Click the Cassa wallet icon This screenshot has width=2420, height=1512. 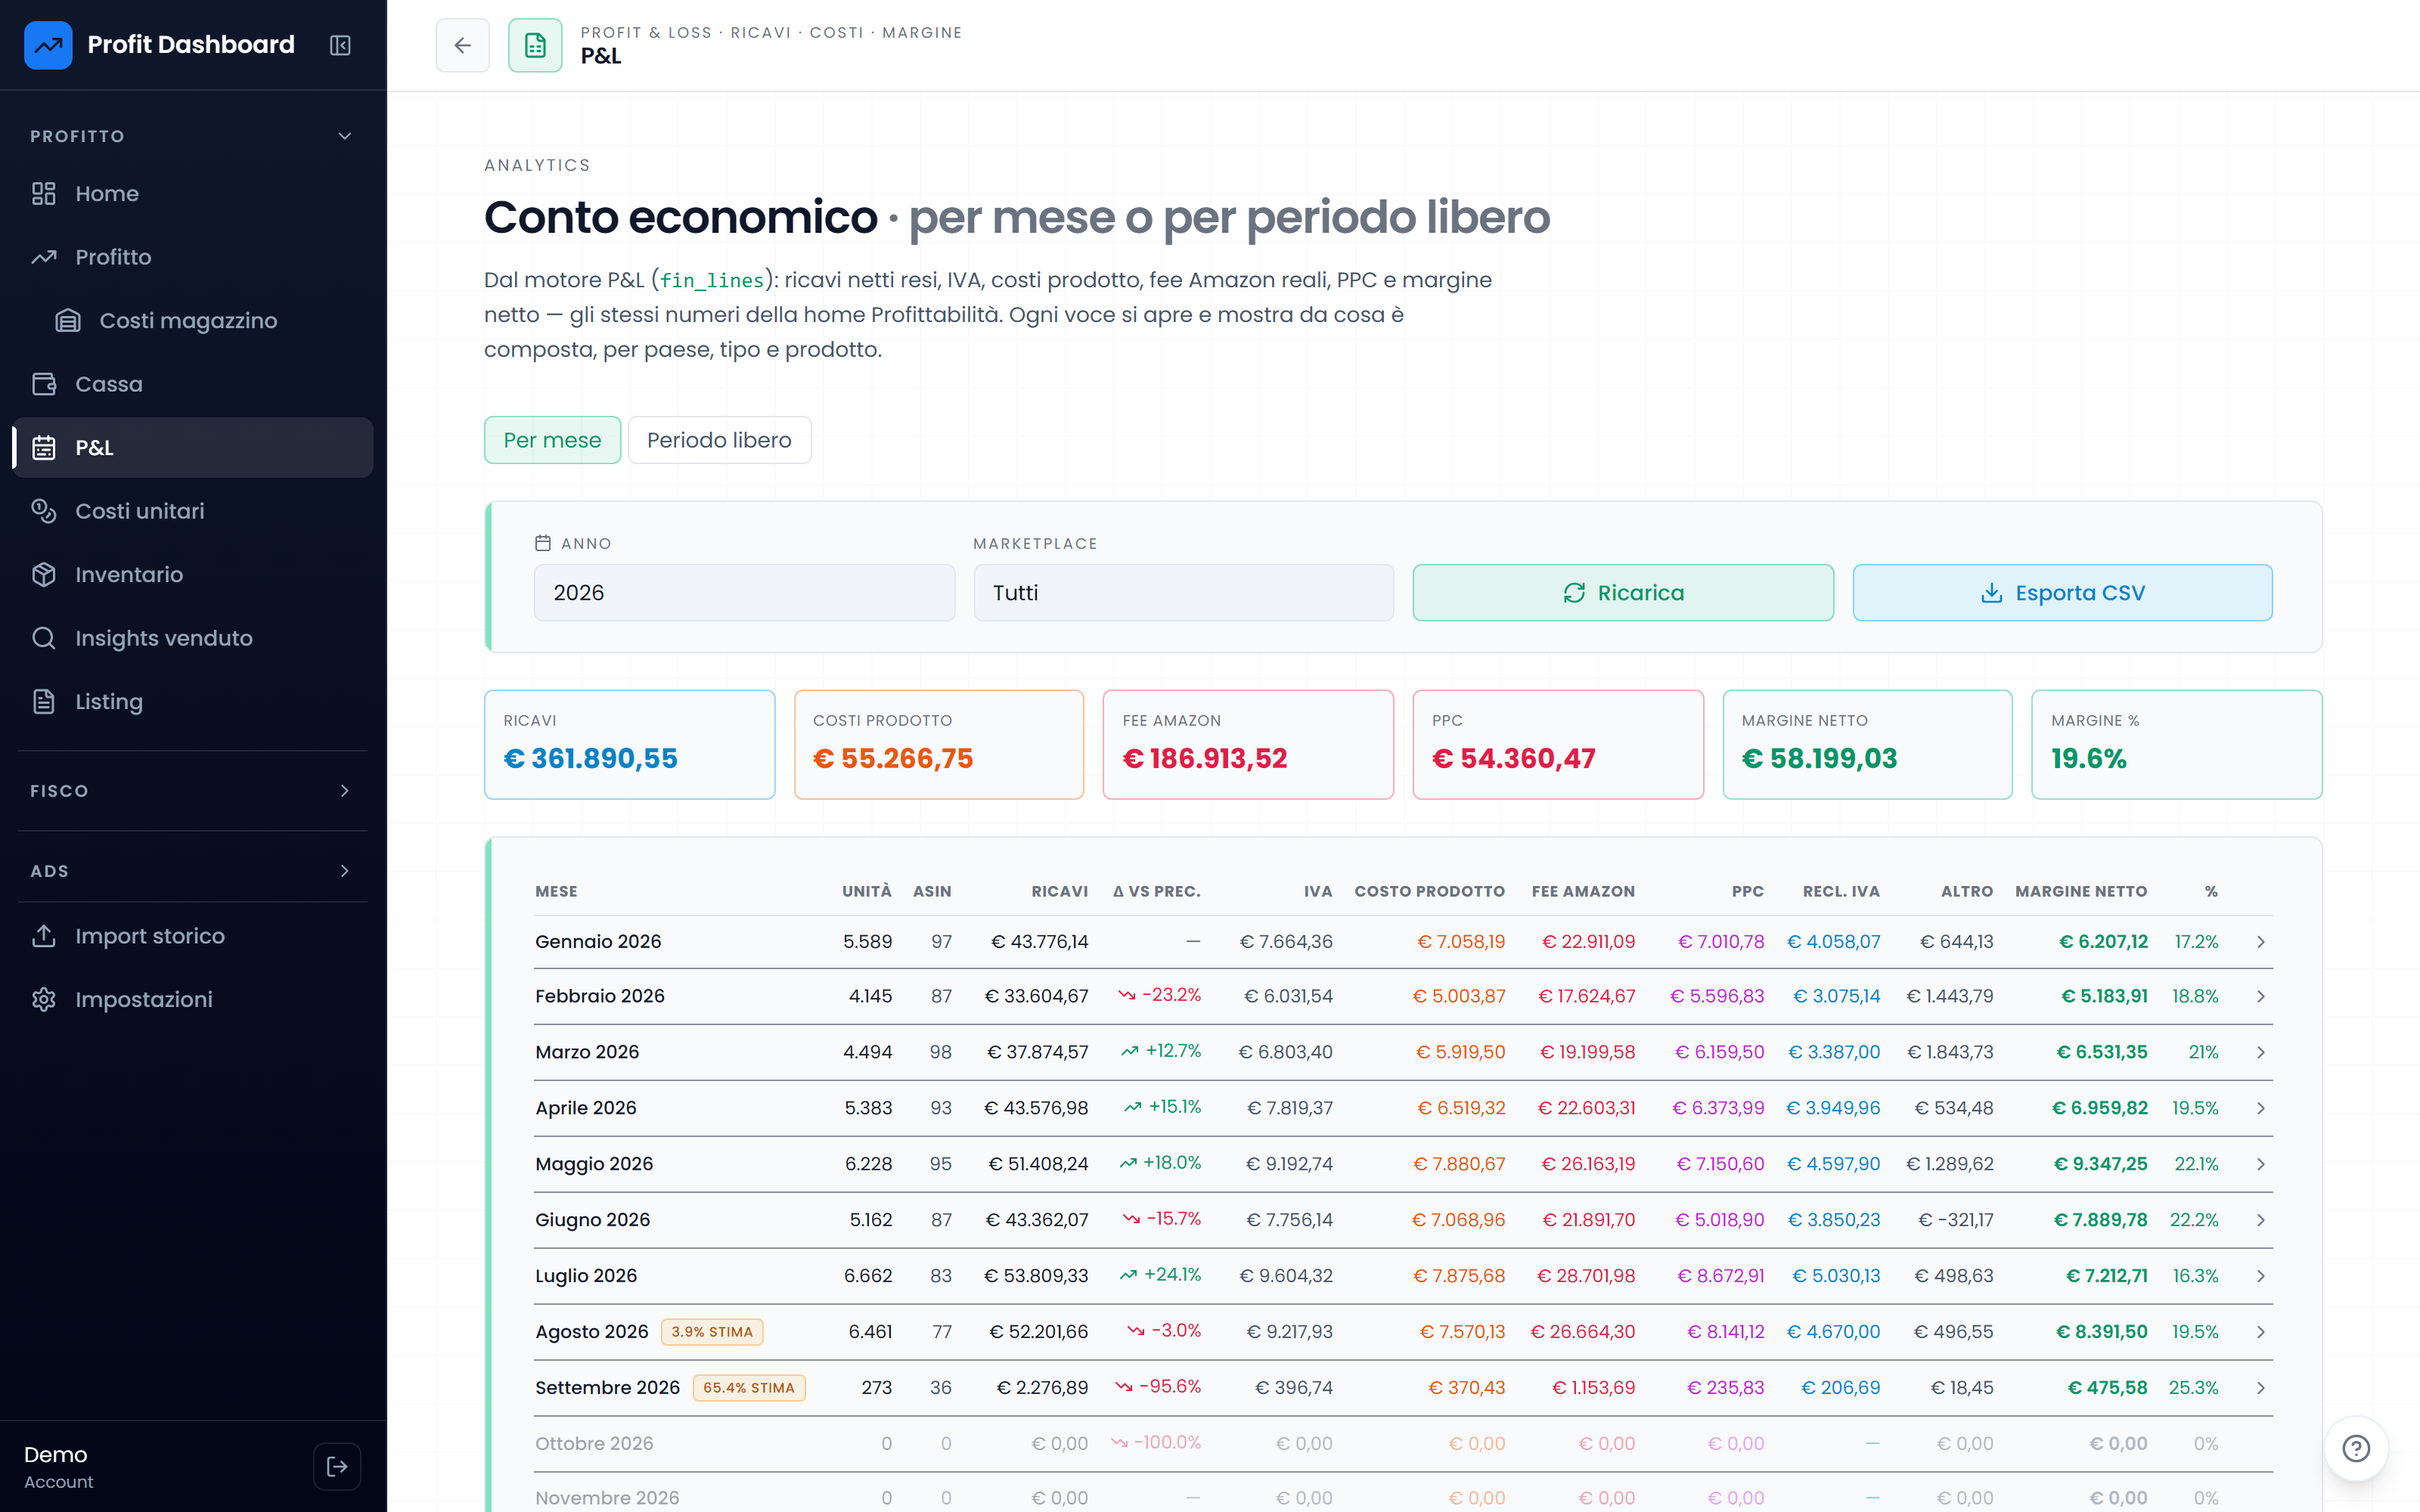(43, 384)
